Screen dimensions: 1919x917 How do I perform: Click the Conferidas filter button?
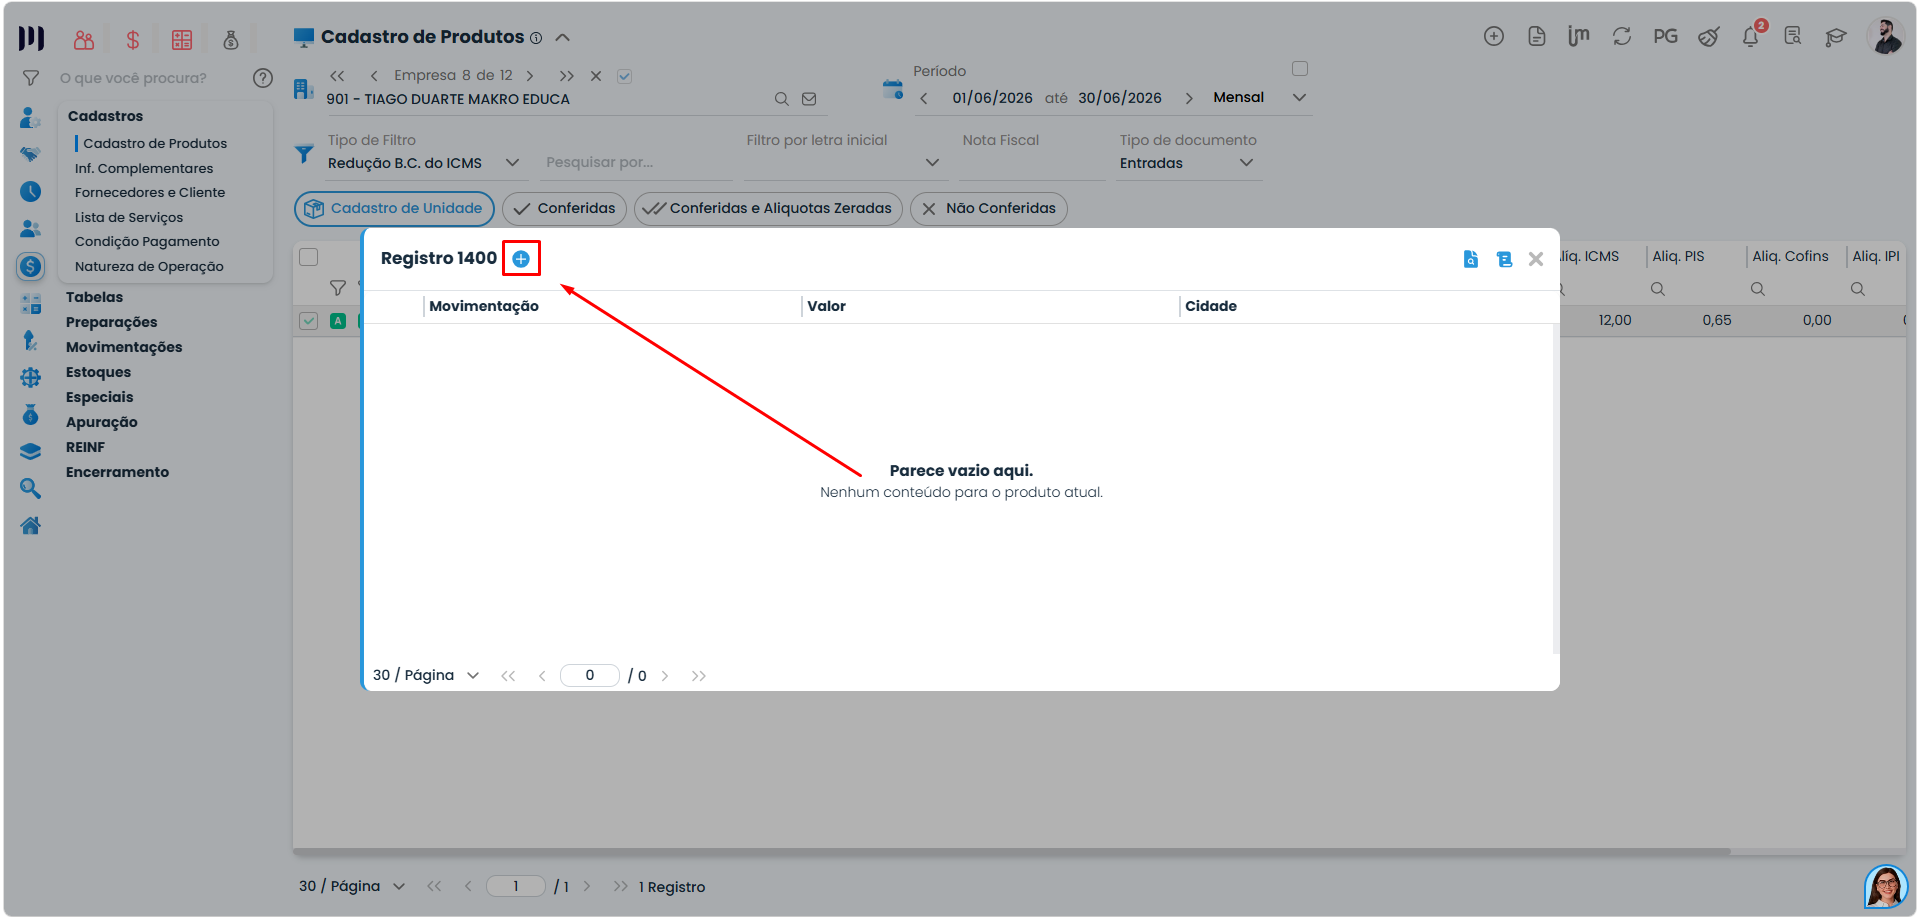pos(564,209)
